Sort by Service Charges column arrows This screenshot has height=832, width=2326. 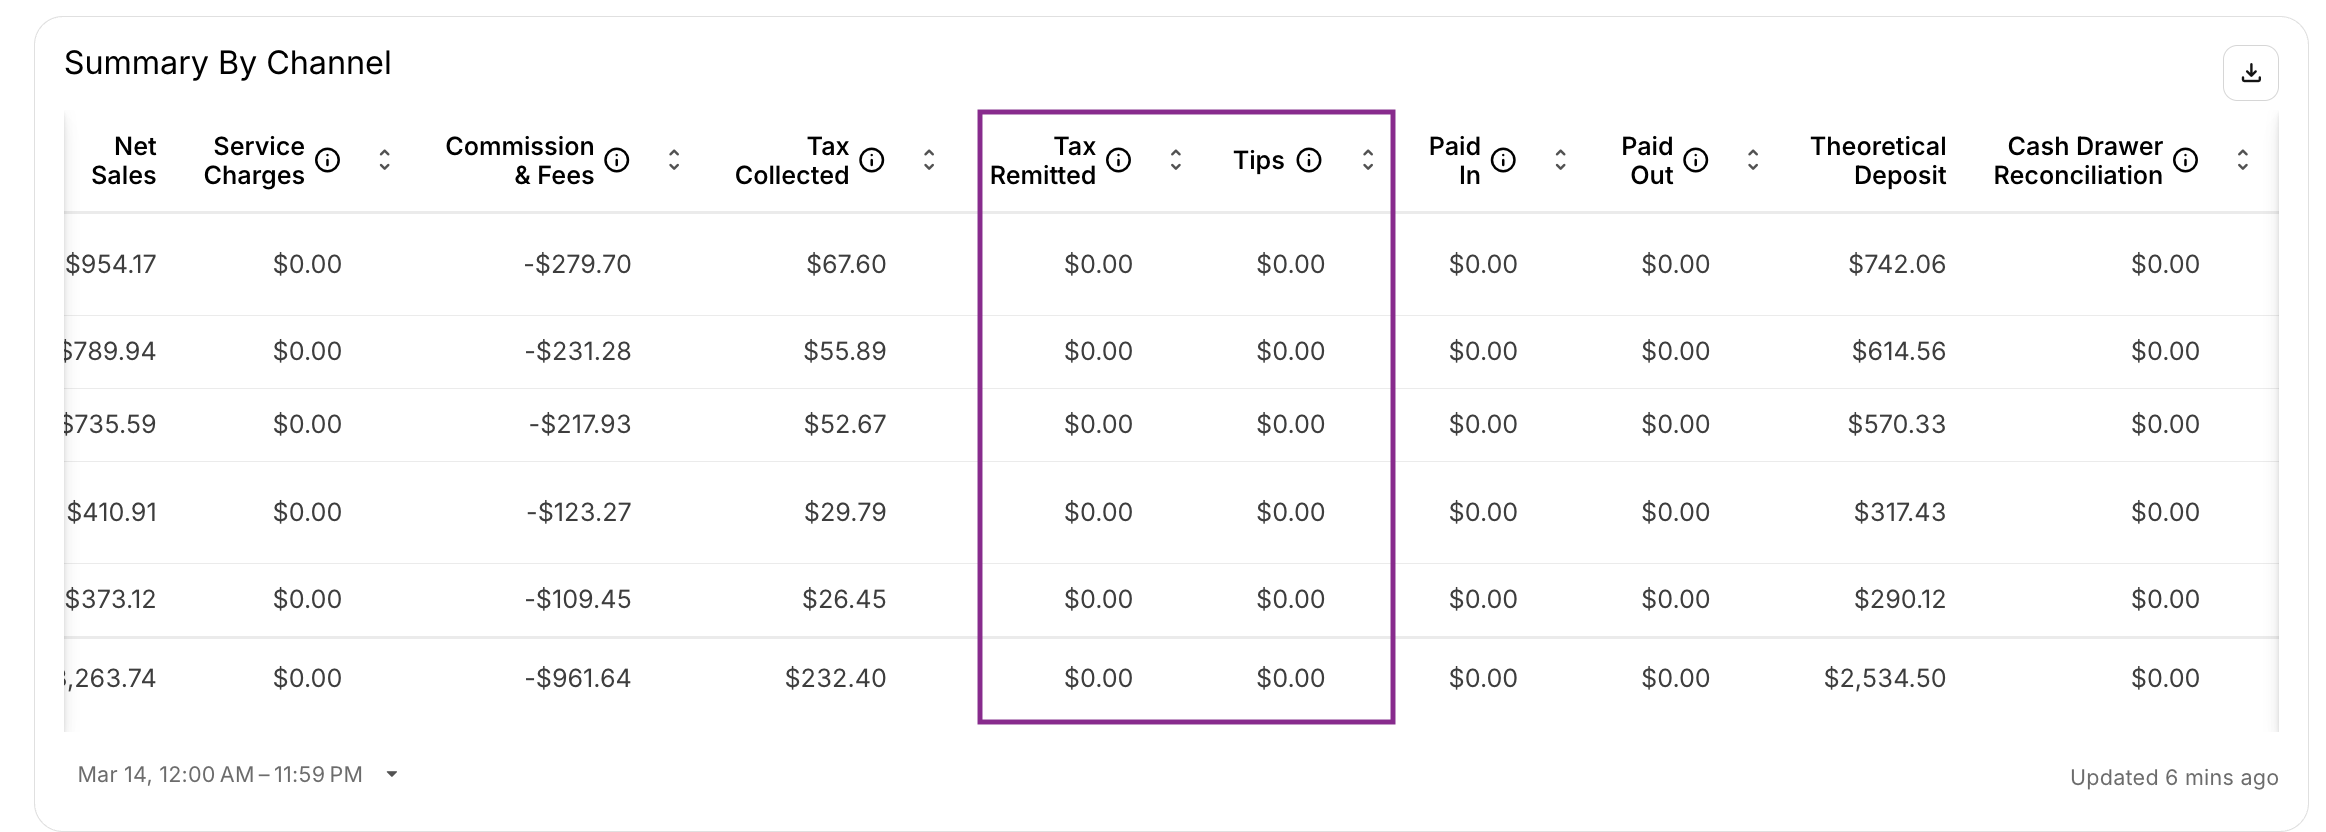point(385,160)
